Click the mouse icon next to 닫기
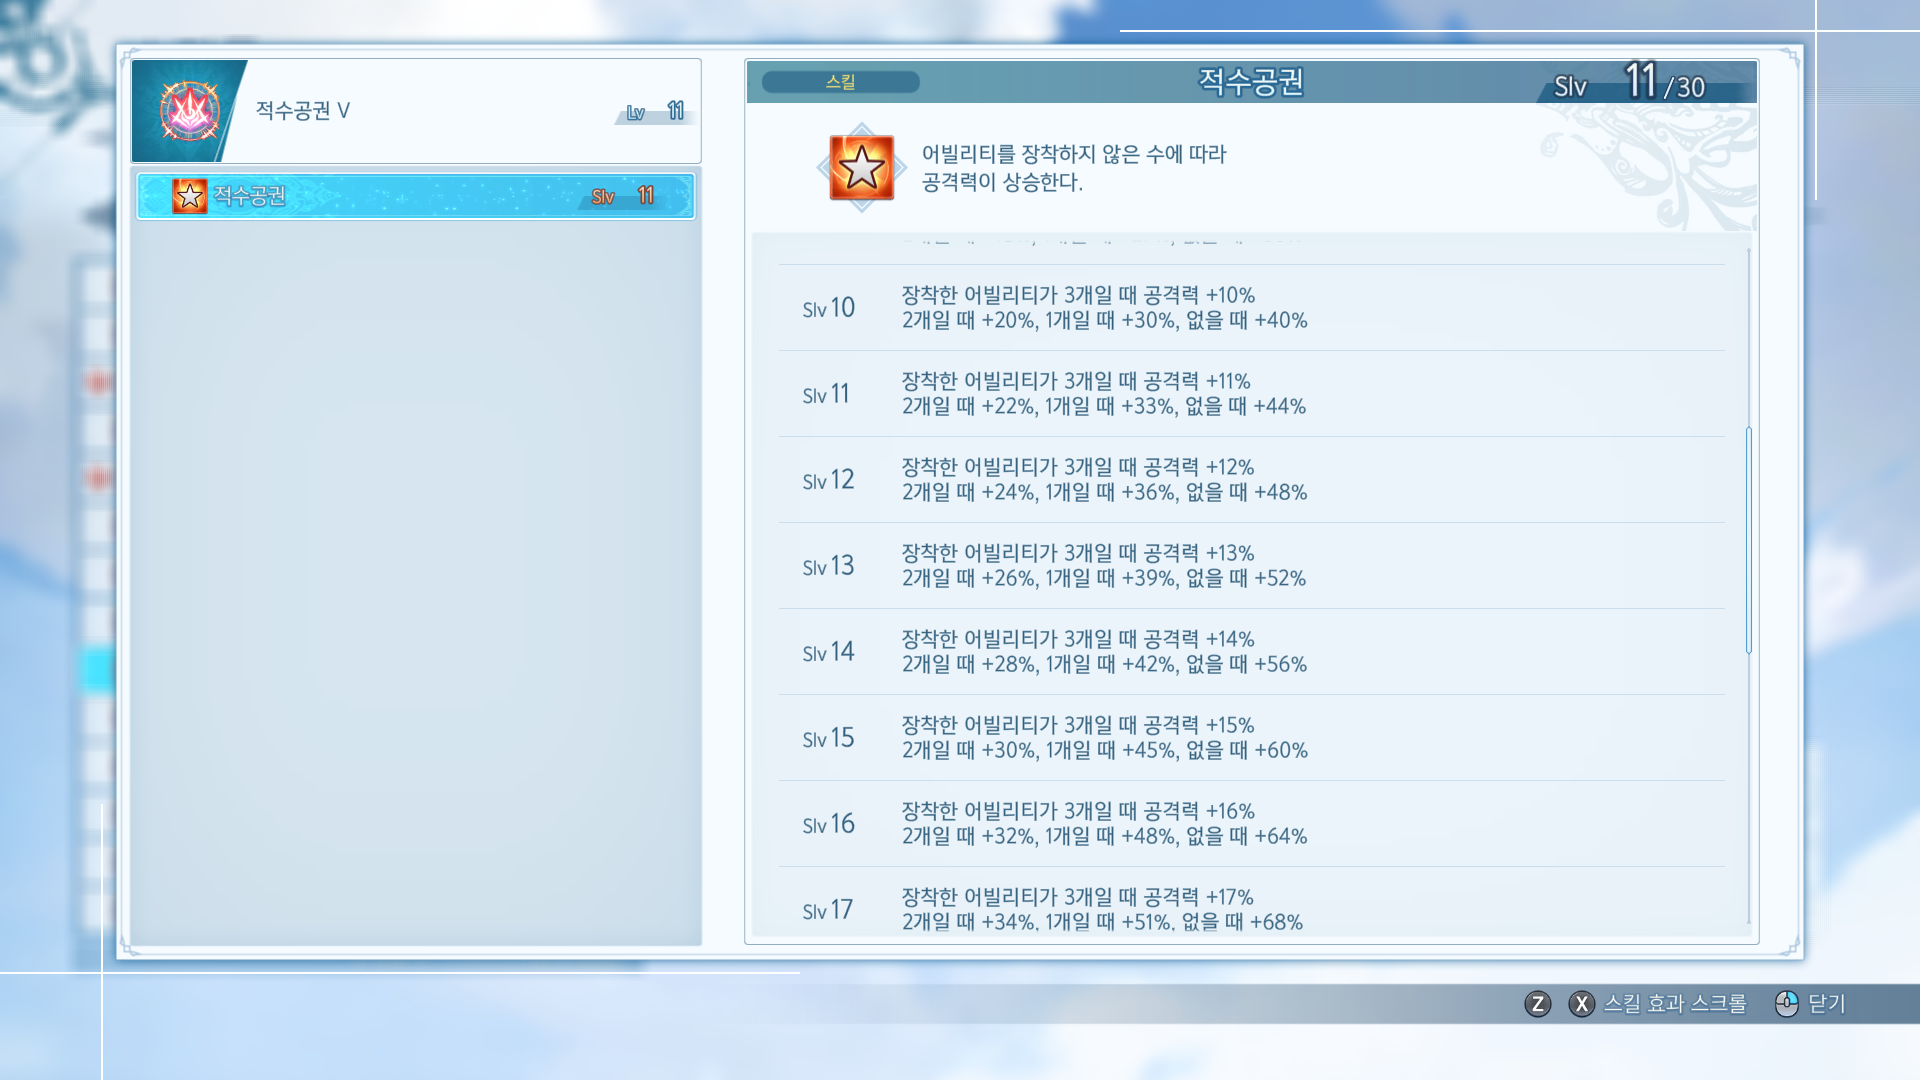The image size is (1920, 1080). pyautogui.click(x=1786, y=1003)
